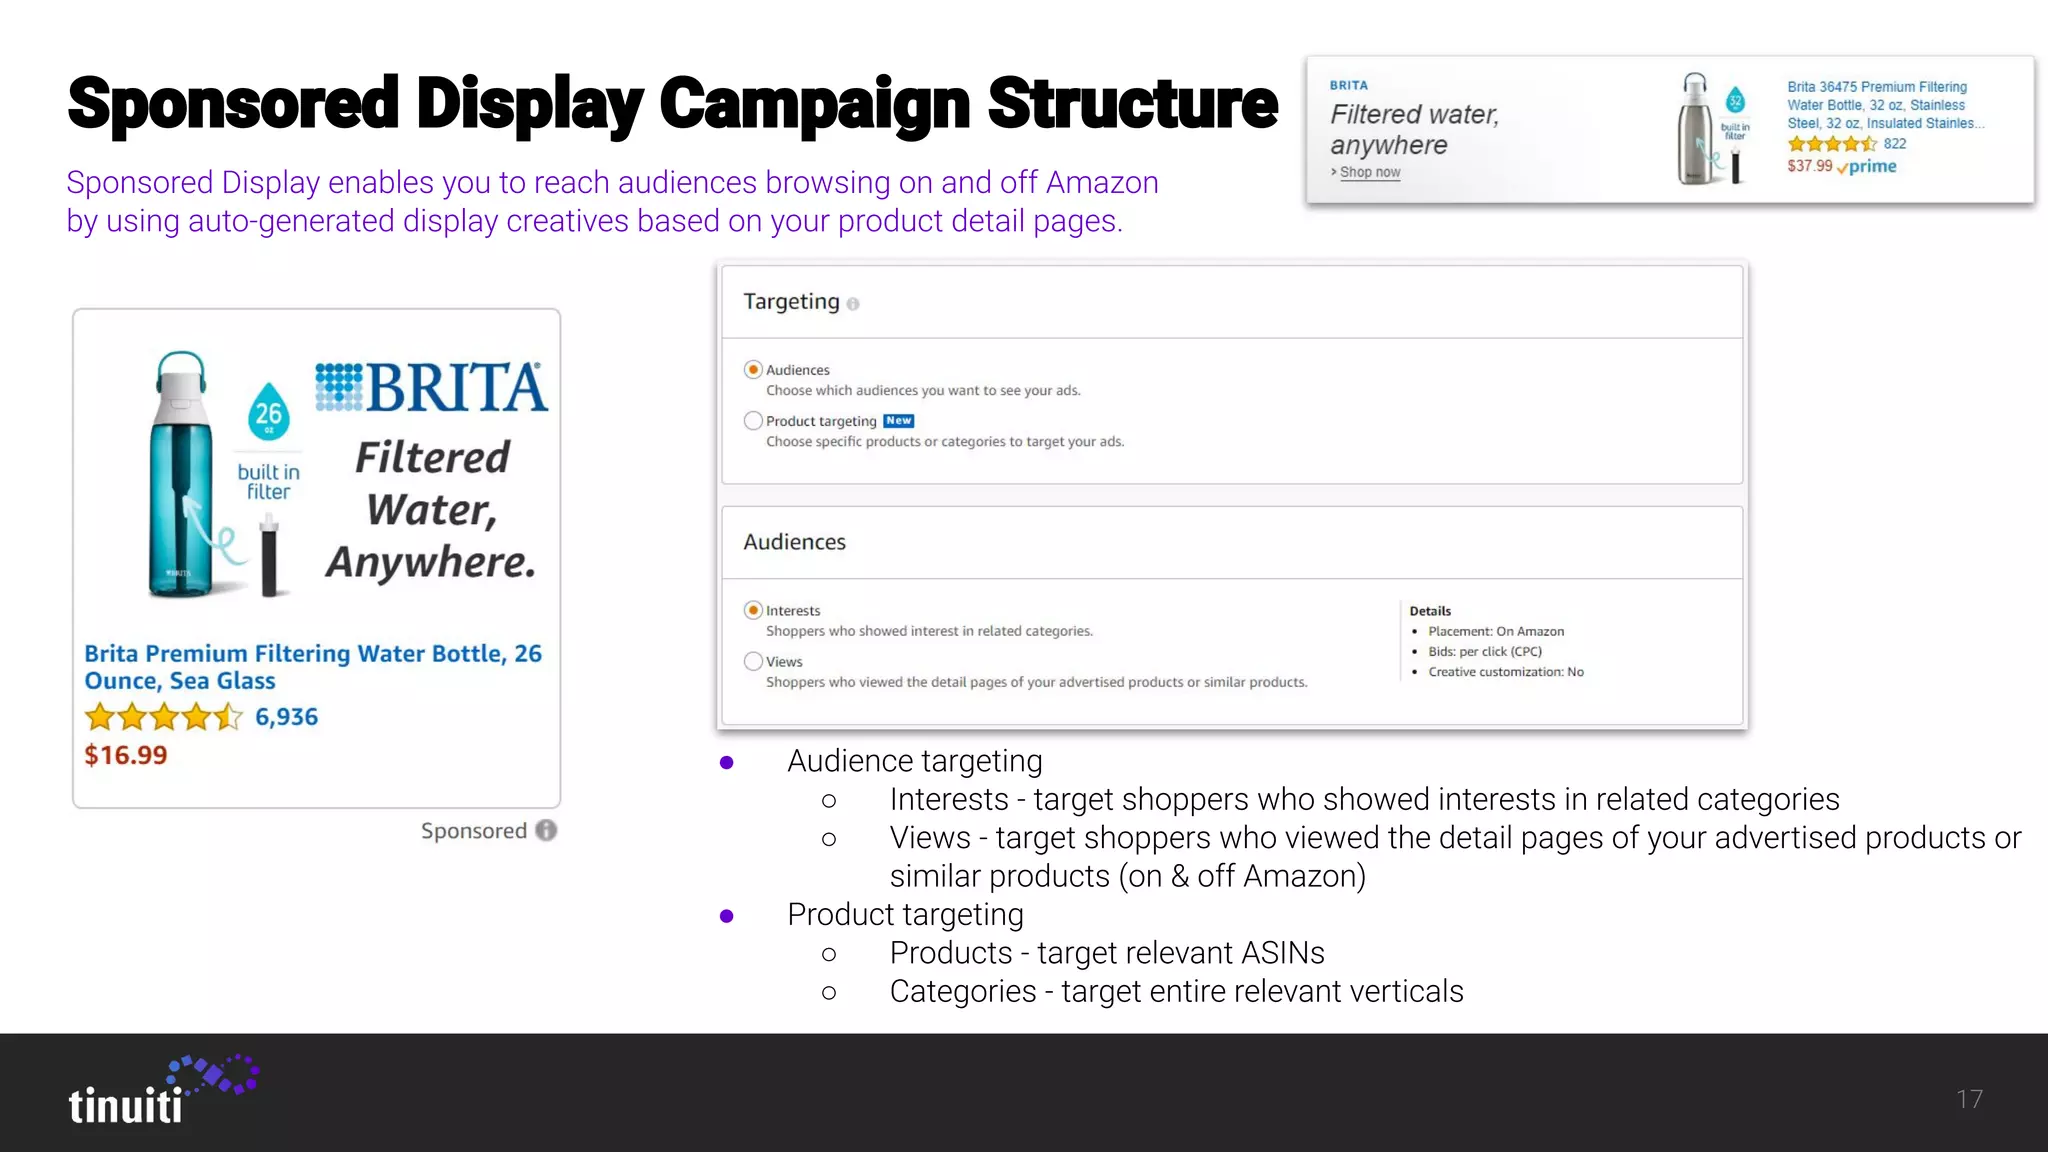Click the star rating under Sea Glass bottle
2048x1152 pixels.
tap(163, 717)
